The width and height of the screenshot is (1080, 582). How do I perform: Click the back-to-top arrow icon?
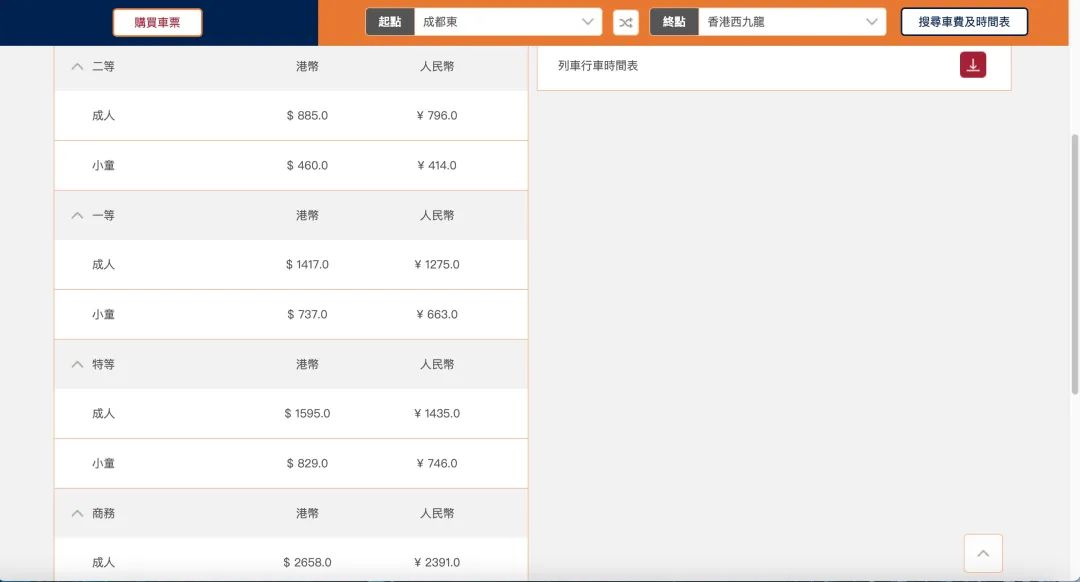point(983,552)
